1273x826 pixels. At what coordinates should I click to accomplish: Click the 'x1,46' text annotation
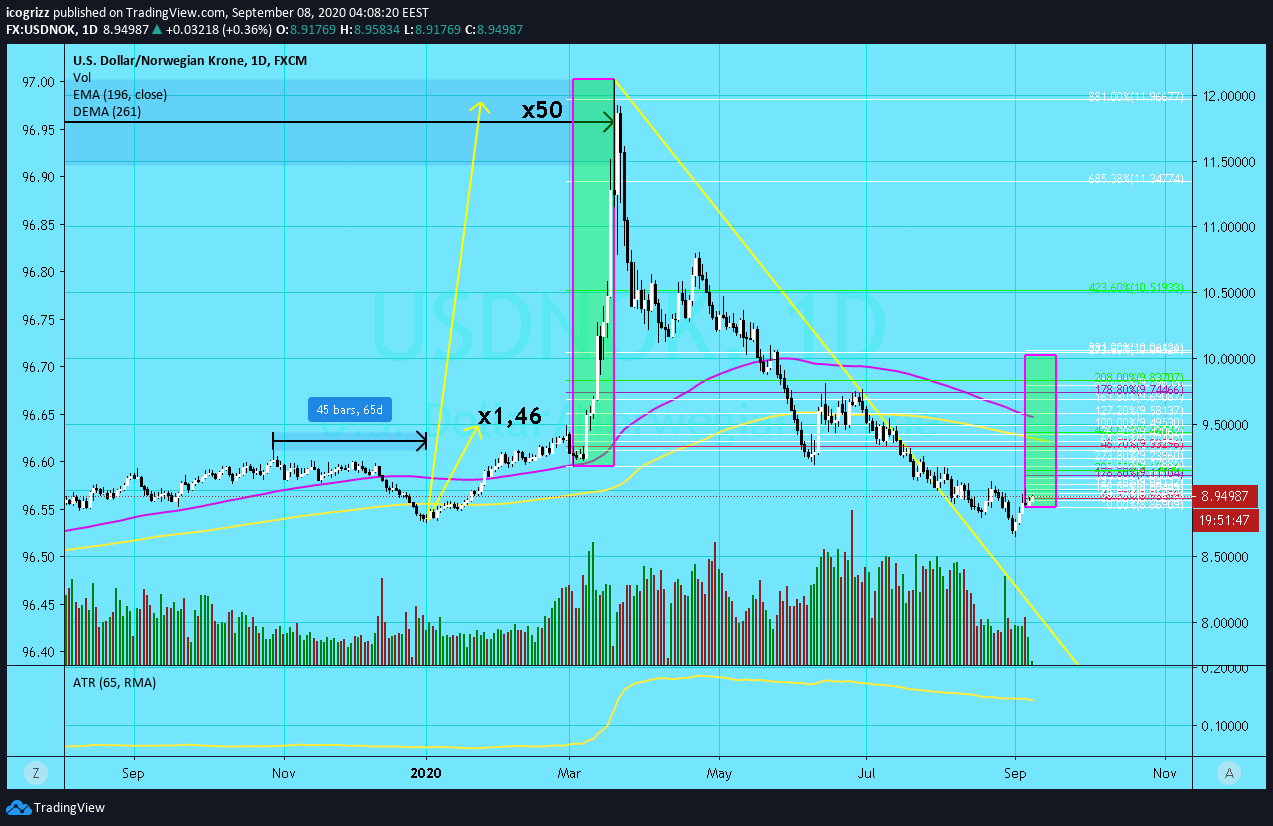coord(510,416)
